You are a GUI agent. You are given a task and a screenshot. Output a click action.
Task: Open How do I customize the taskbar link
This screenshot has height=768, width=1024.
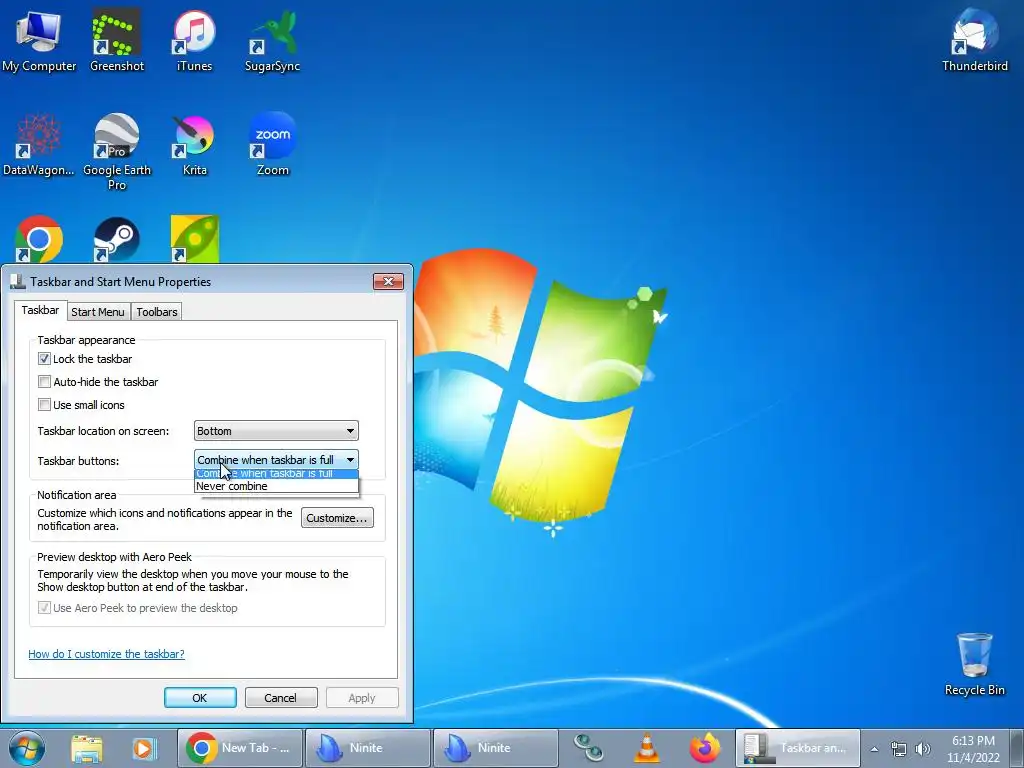(x=106, y=654)
